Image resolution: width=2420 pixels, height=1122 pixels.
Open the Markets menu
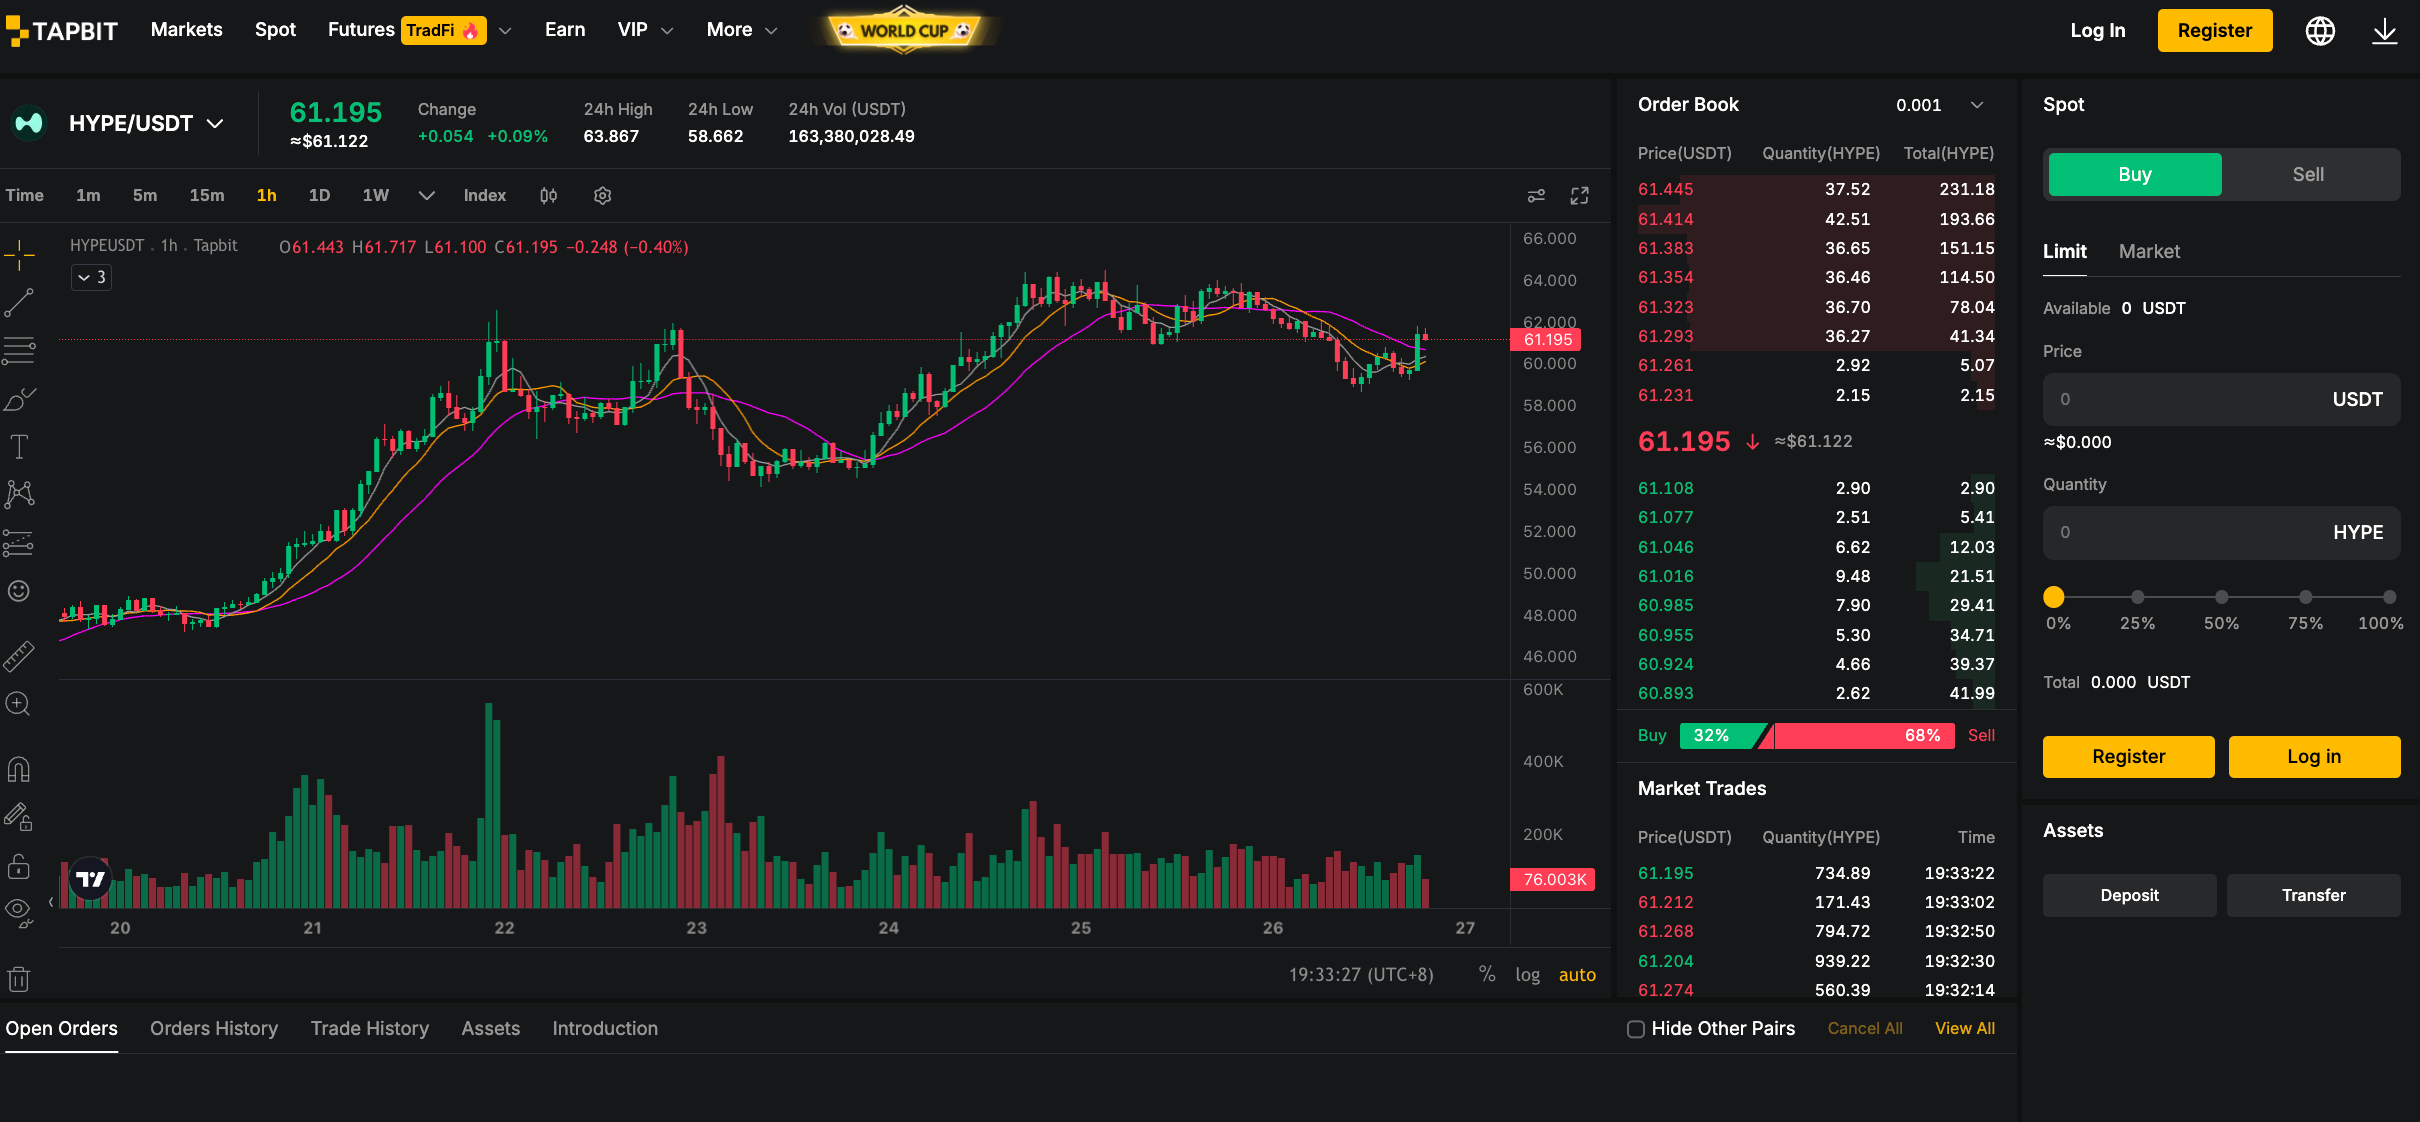click(187, 30)
